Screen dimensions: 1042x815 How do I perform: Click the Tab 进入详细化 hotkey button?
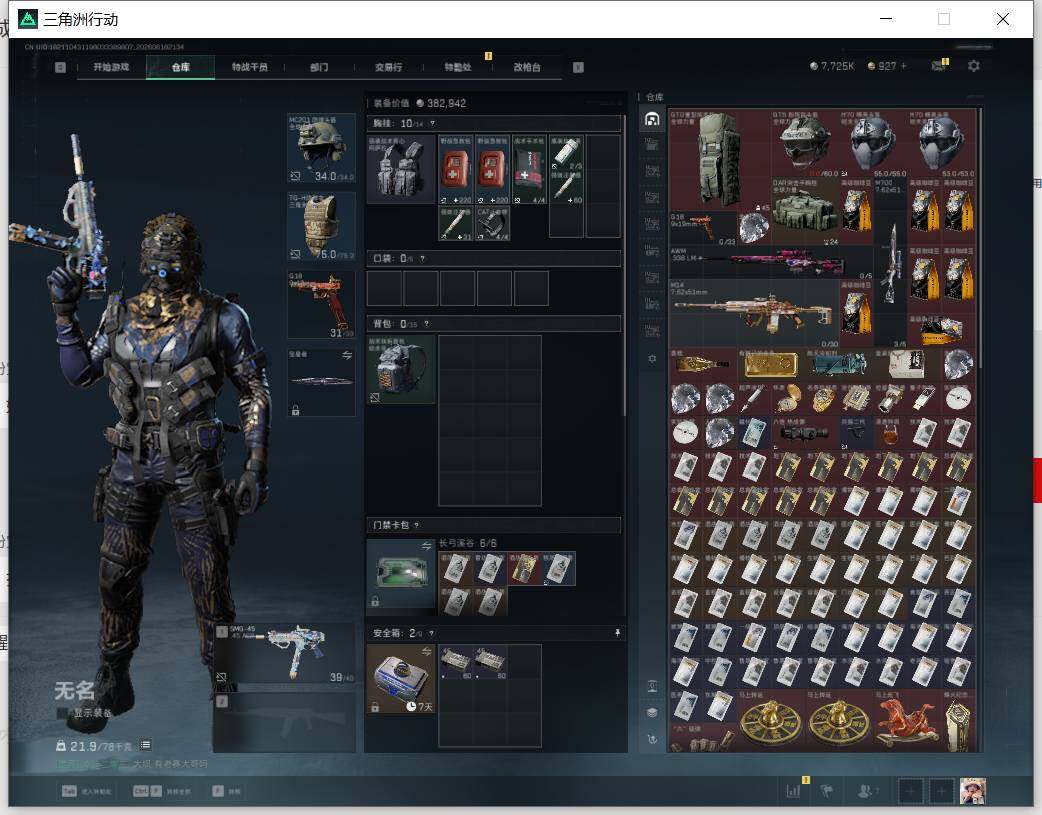coord(86,791)
